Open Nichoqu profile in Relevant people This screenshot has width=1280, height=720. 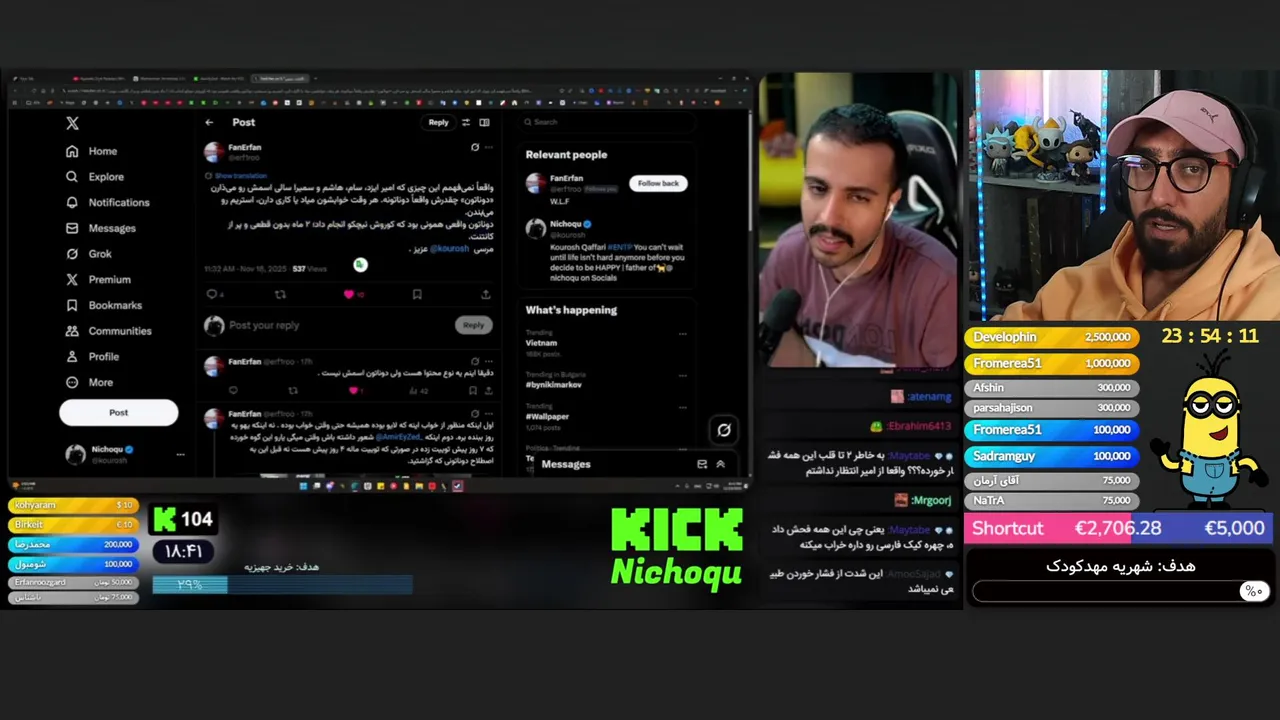pyautogui.click(x=565, y=224)
